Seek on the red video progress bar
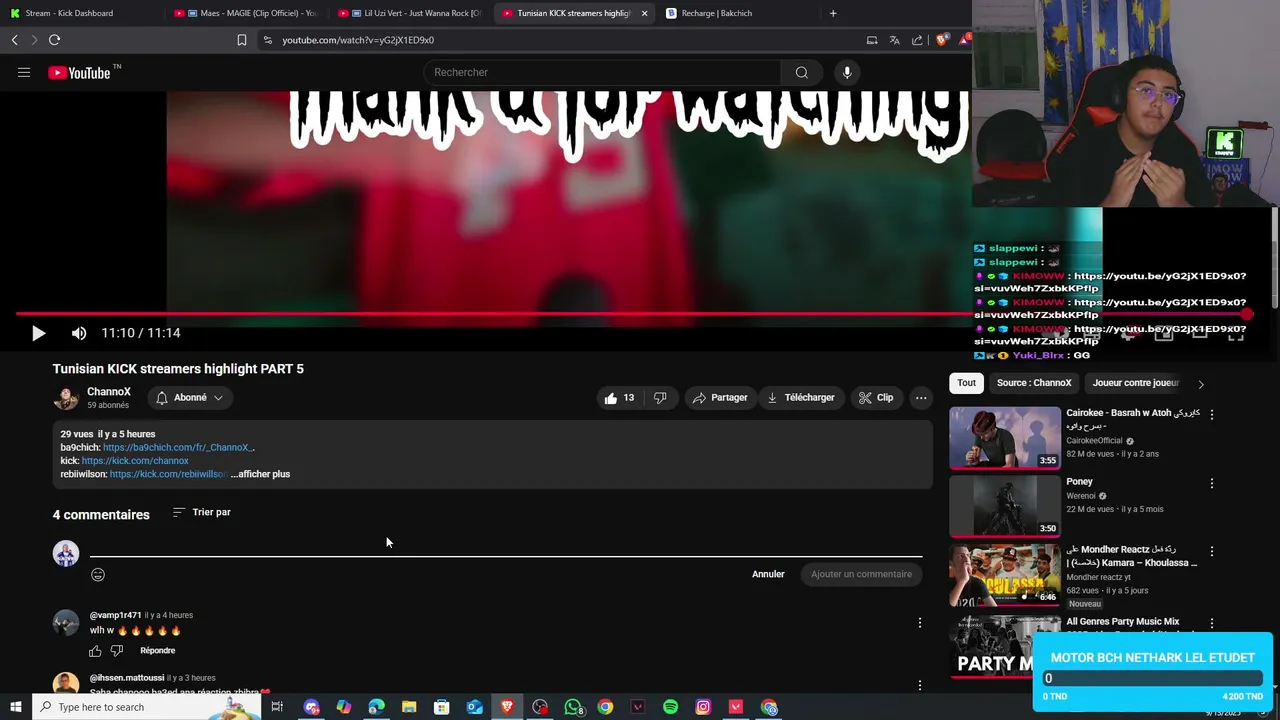This screenshot has height=720, width=1280. pos(632,314)
